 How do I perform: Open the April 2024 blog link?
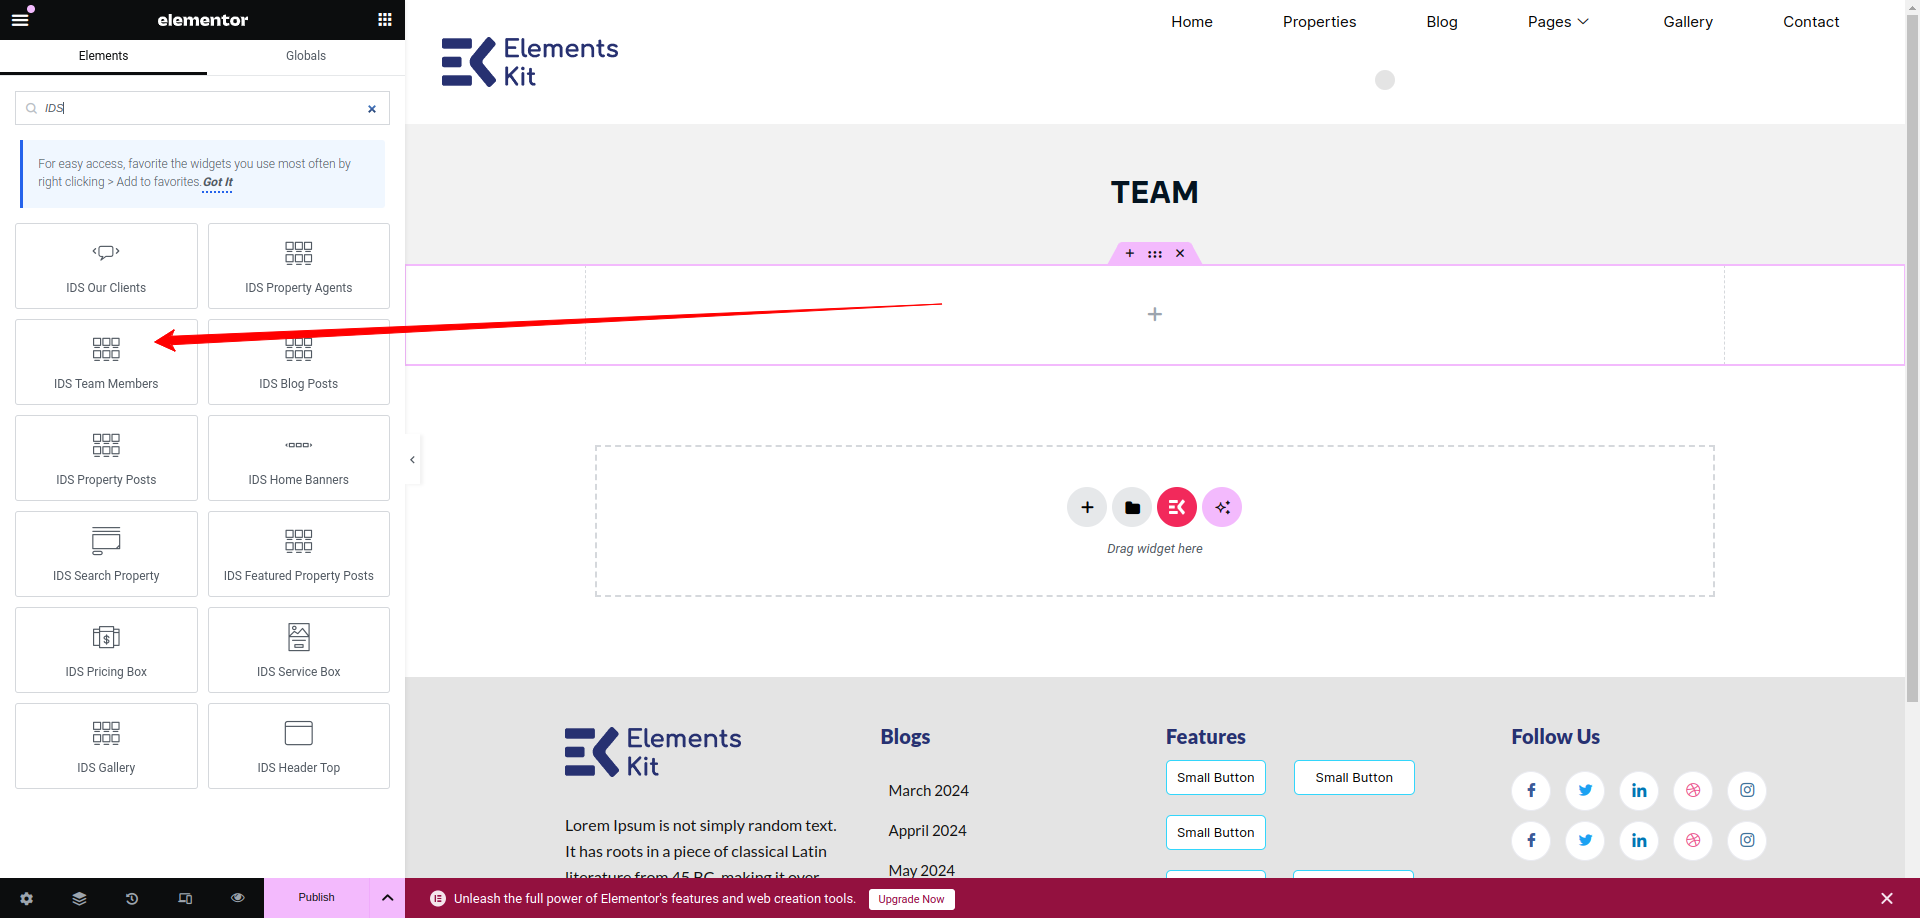point(927,831)
